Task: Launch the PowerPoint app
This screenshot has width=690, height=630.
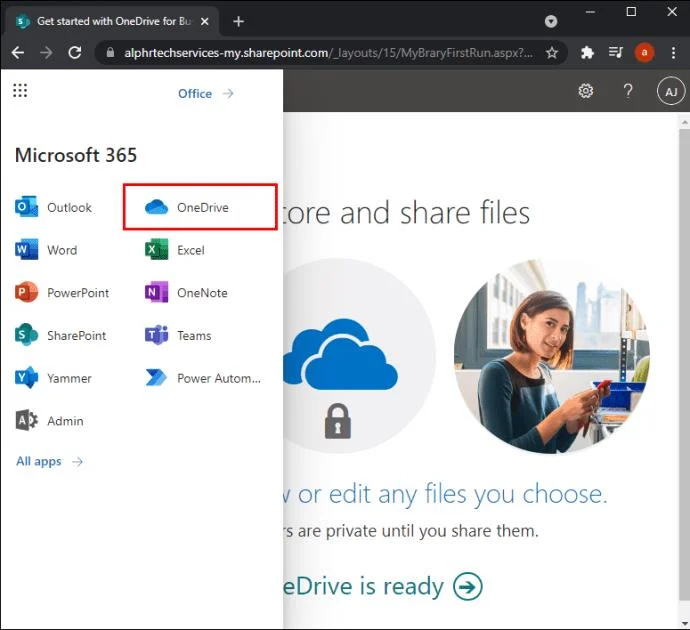Action: (x=62, y=293)
